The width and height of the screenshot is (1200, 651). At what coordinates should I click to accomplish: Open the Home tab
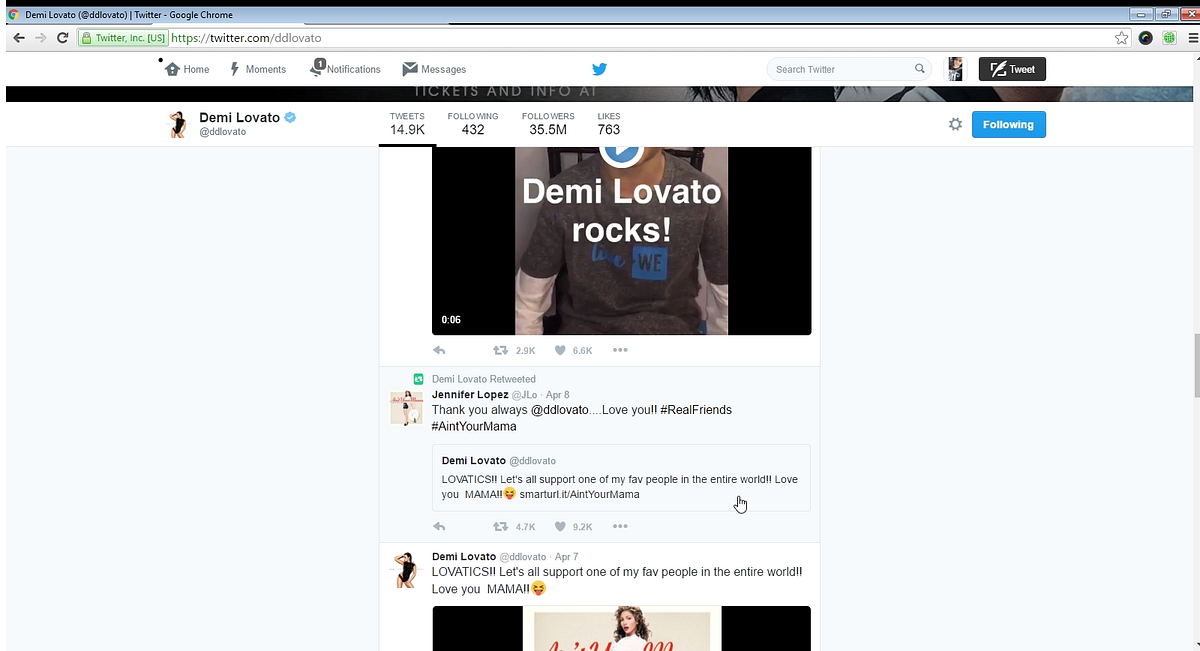pyautogui.click(x=187, y=69)
